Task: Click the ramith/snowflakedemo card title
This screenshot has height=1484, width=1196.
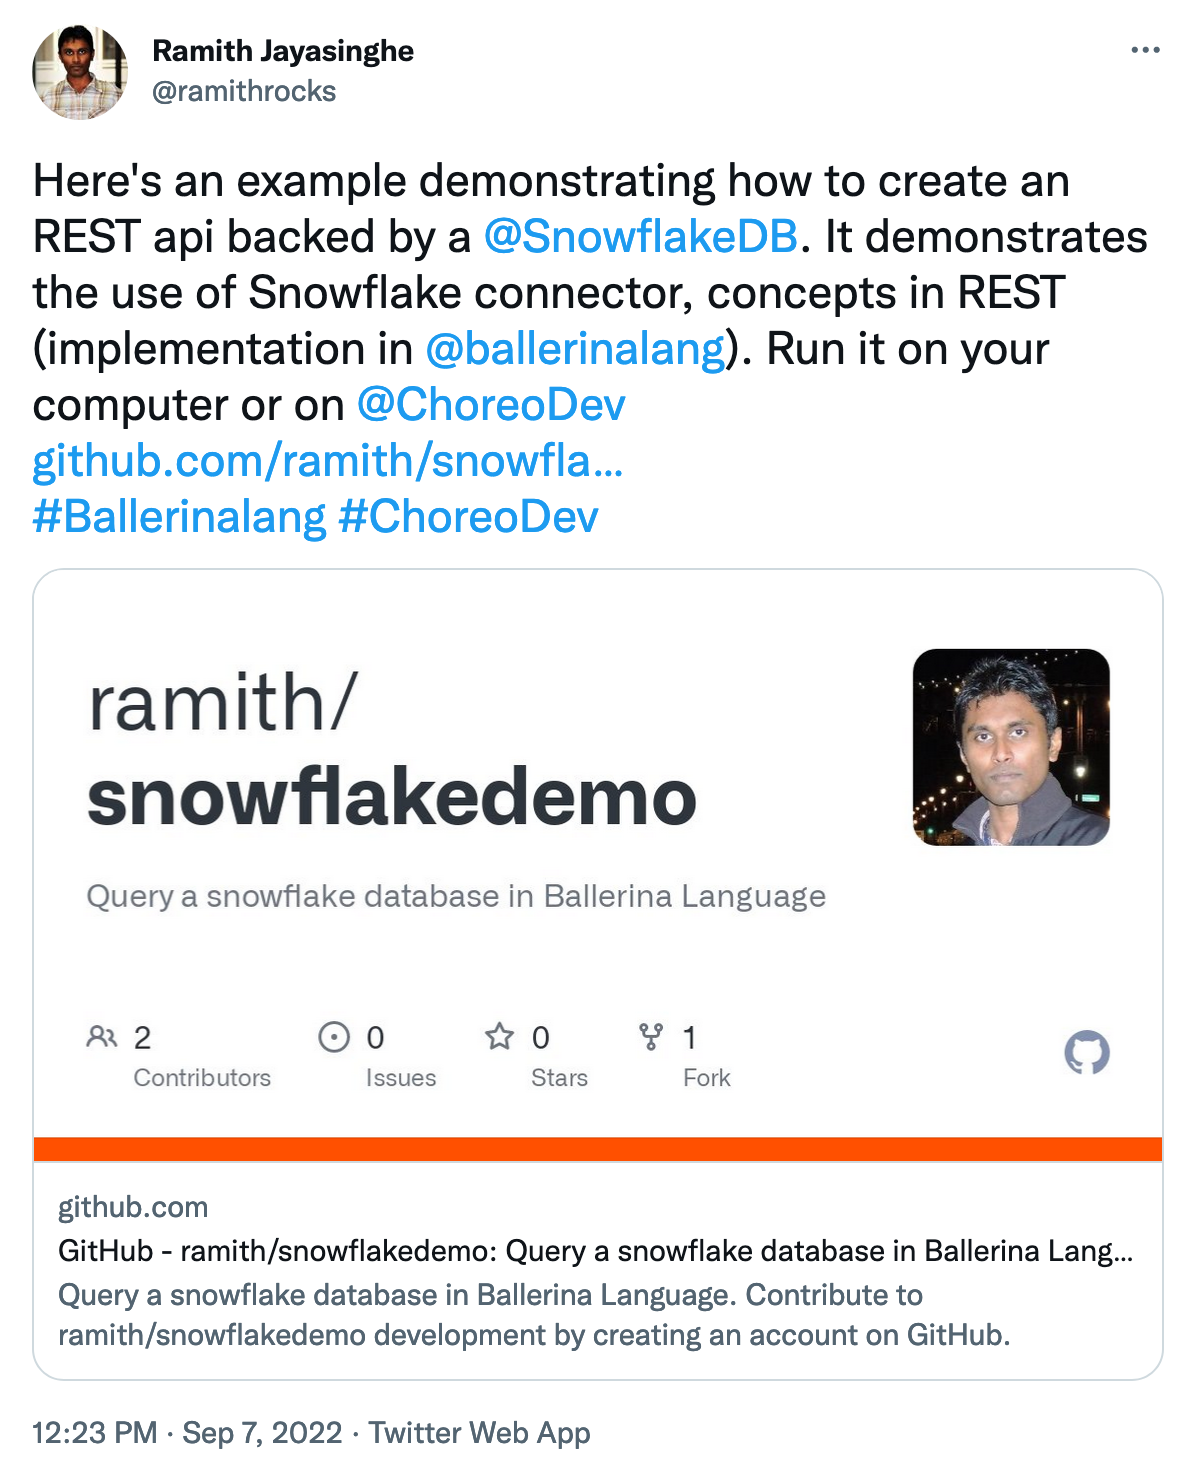Action: click(x=392, y=750)
